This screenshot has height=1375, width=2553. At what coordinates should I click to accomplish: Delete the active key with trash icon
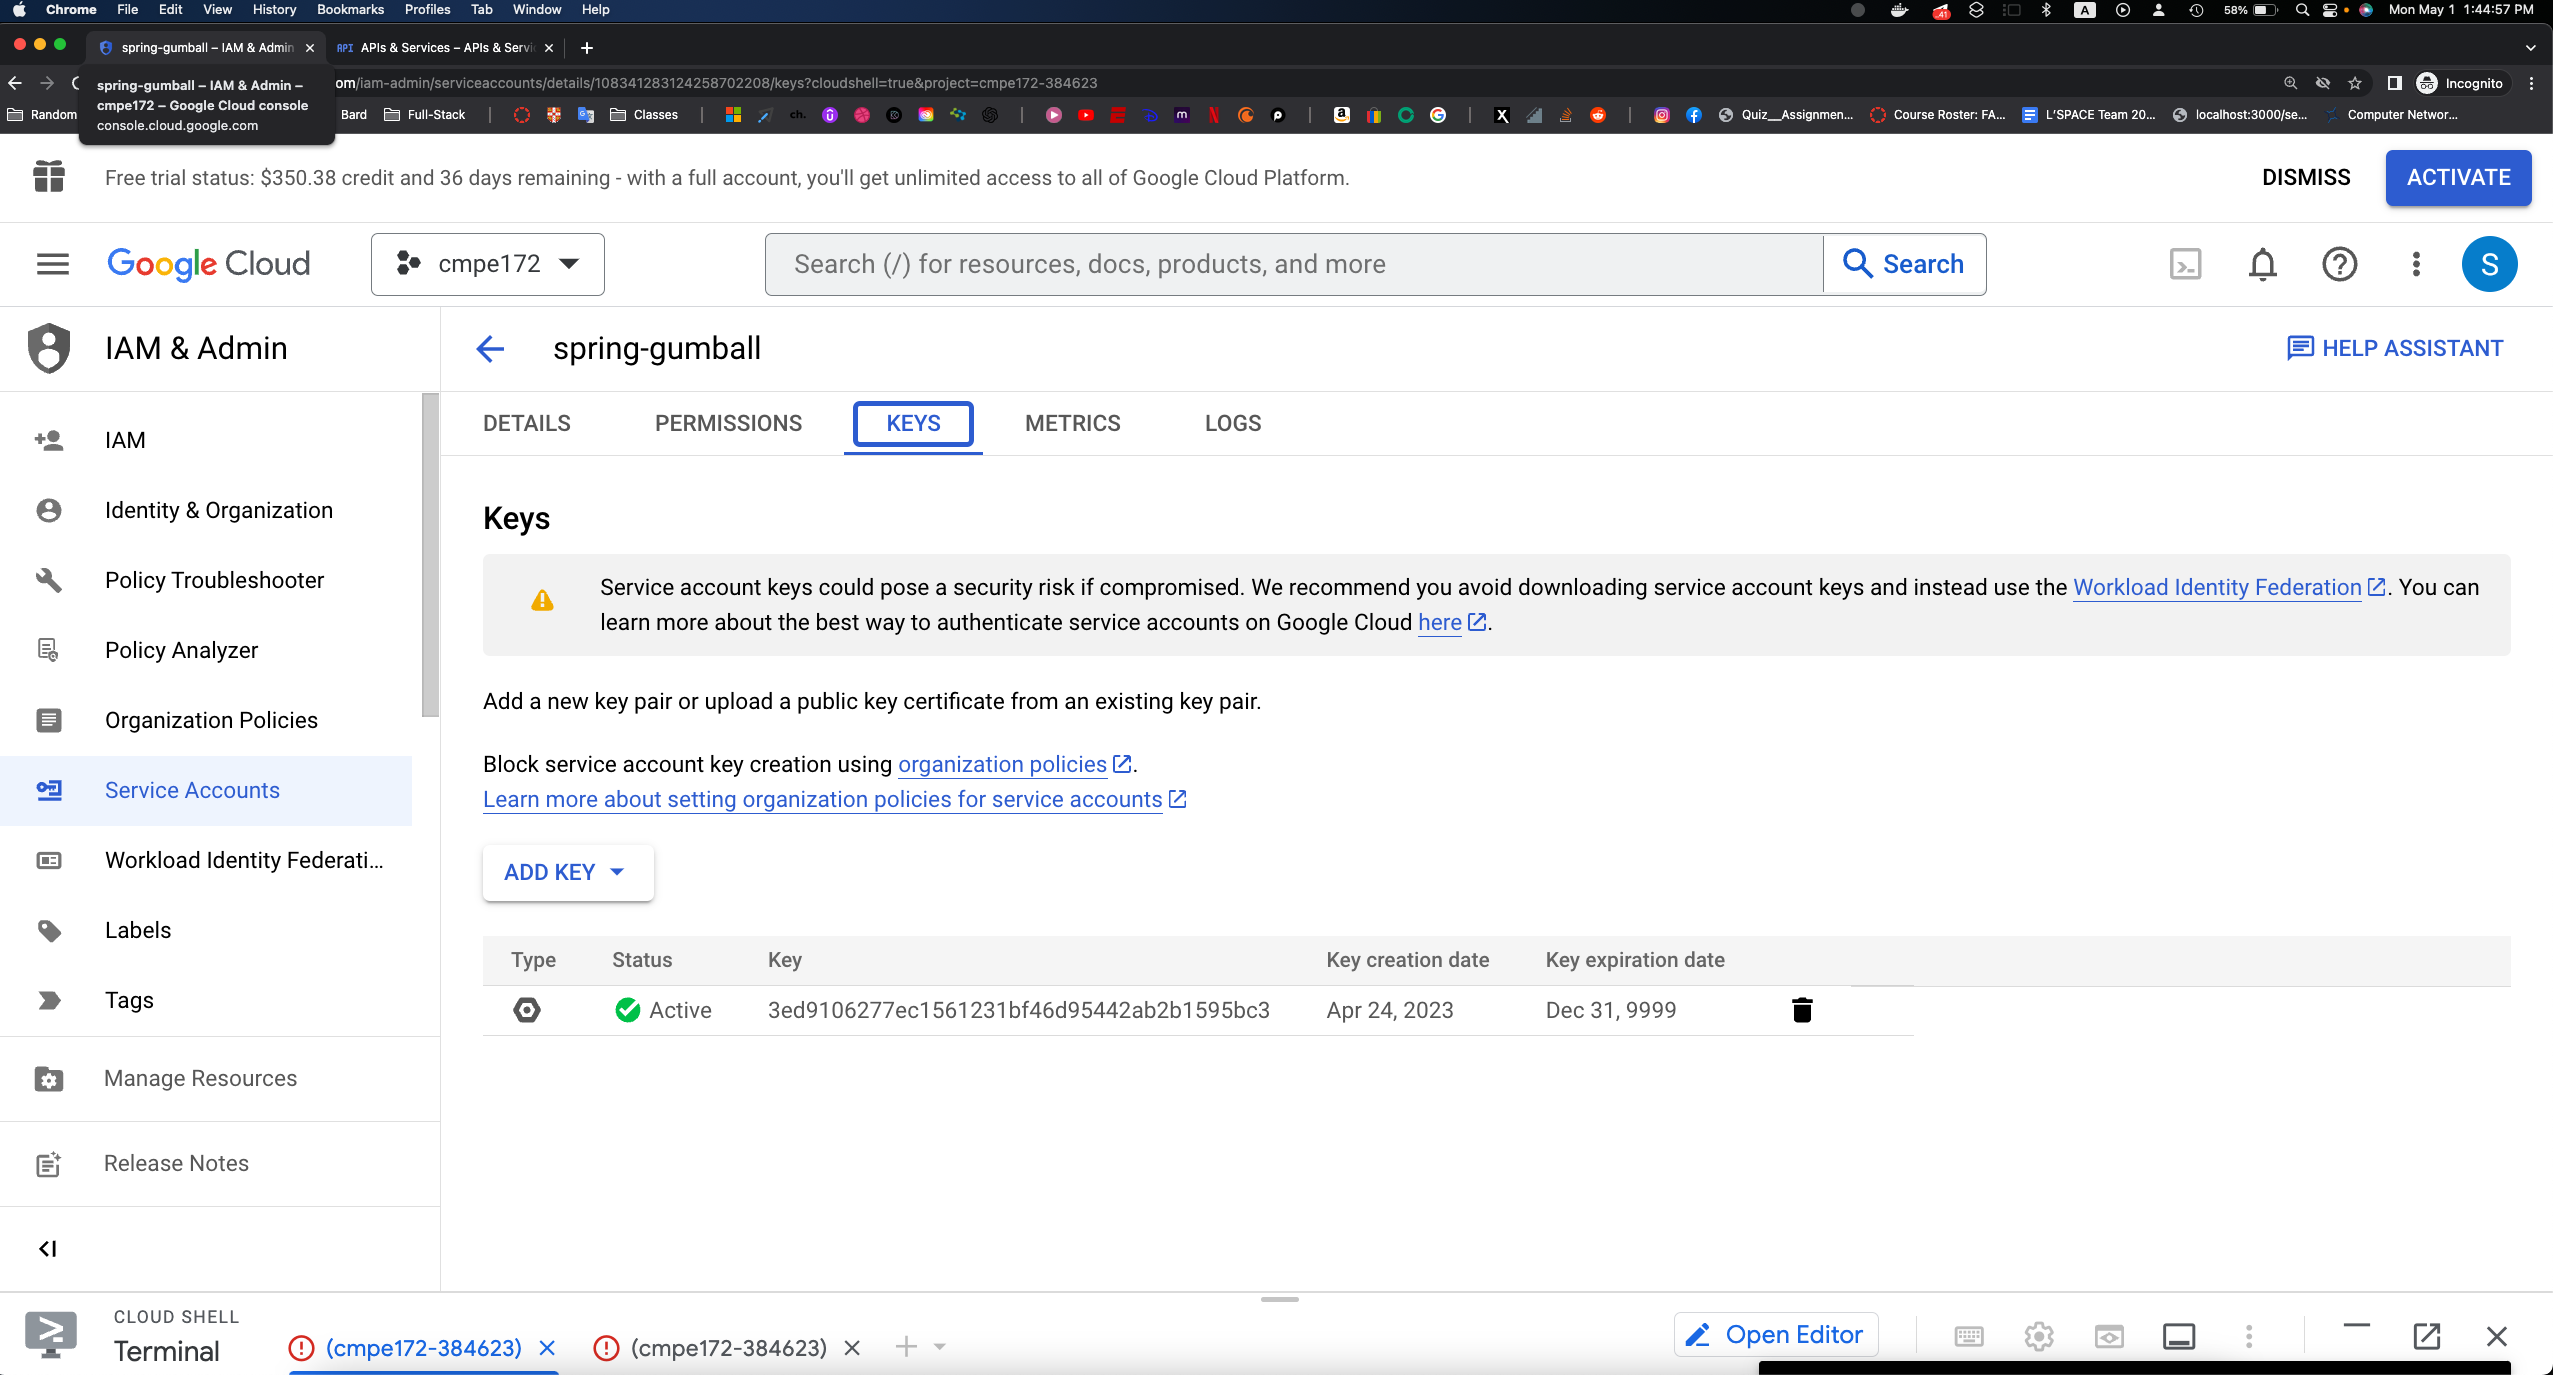point(1801,1010)
